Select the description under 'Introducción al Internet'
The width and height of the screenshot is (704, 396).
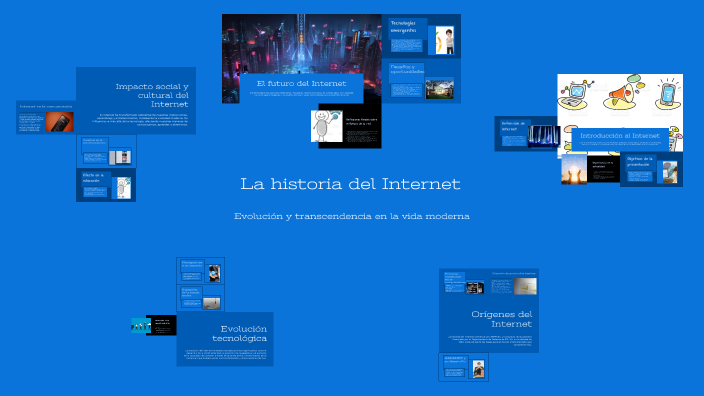point(620,143)
